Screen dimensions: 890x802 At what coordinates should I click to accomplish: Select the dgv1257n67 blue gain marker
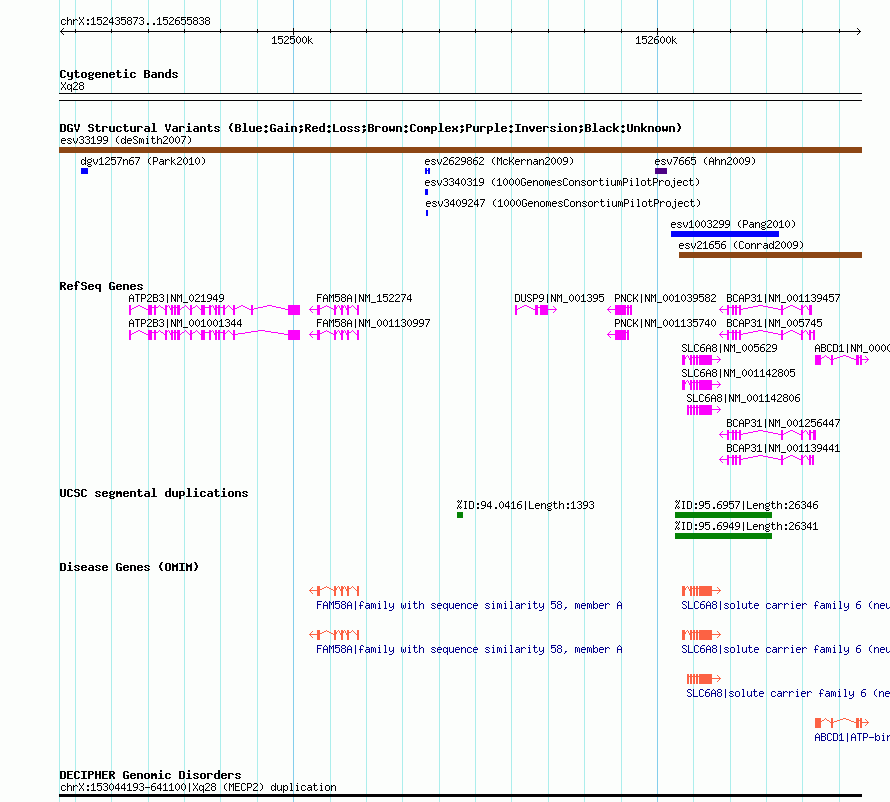tap(85, 171)
